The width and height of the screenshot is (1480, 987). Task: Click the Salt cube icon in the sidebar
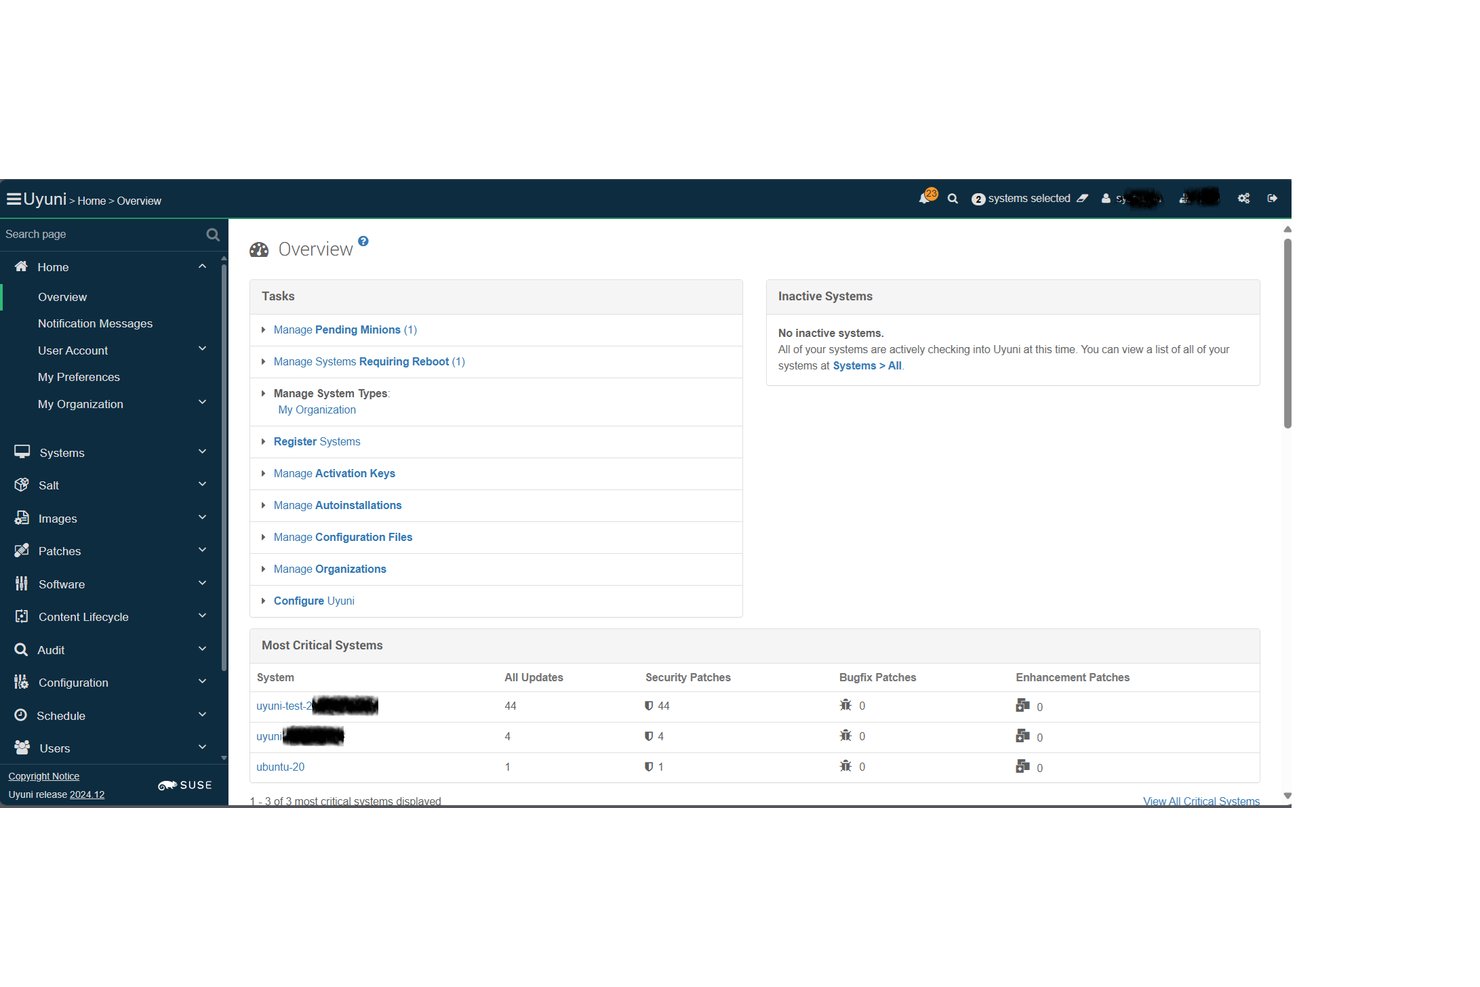[x=22, y=485]
